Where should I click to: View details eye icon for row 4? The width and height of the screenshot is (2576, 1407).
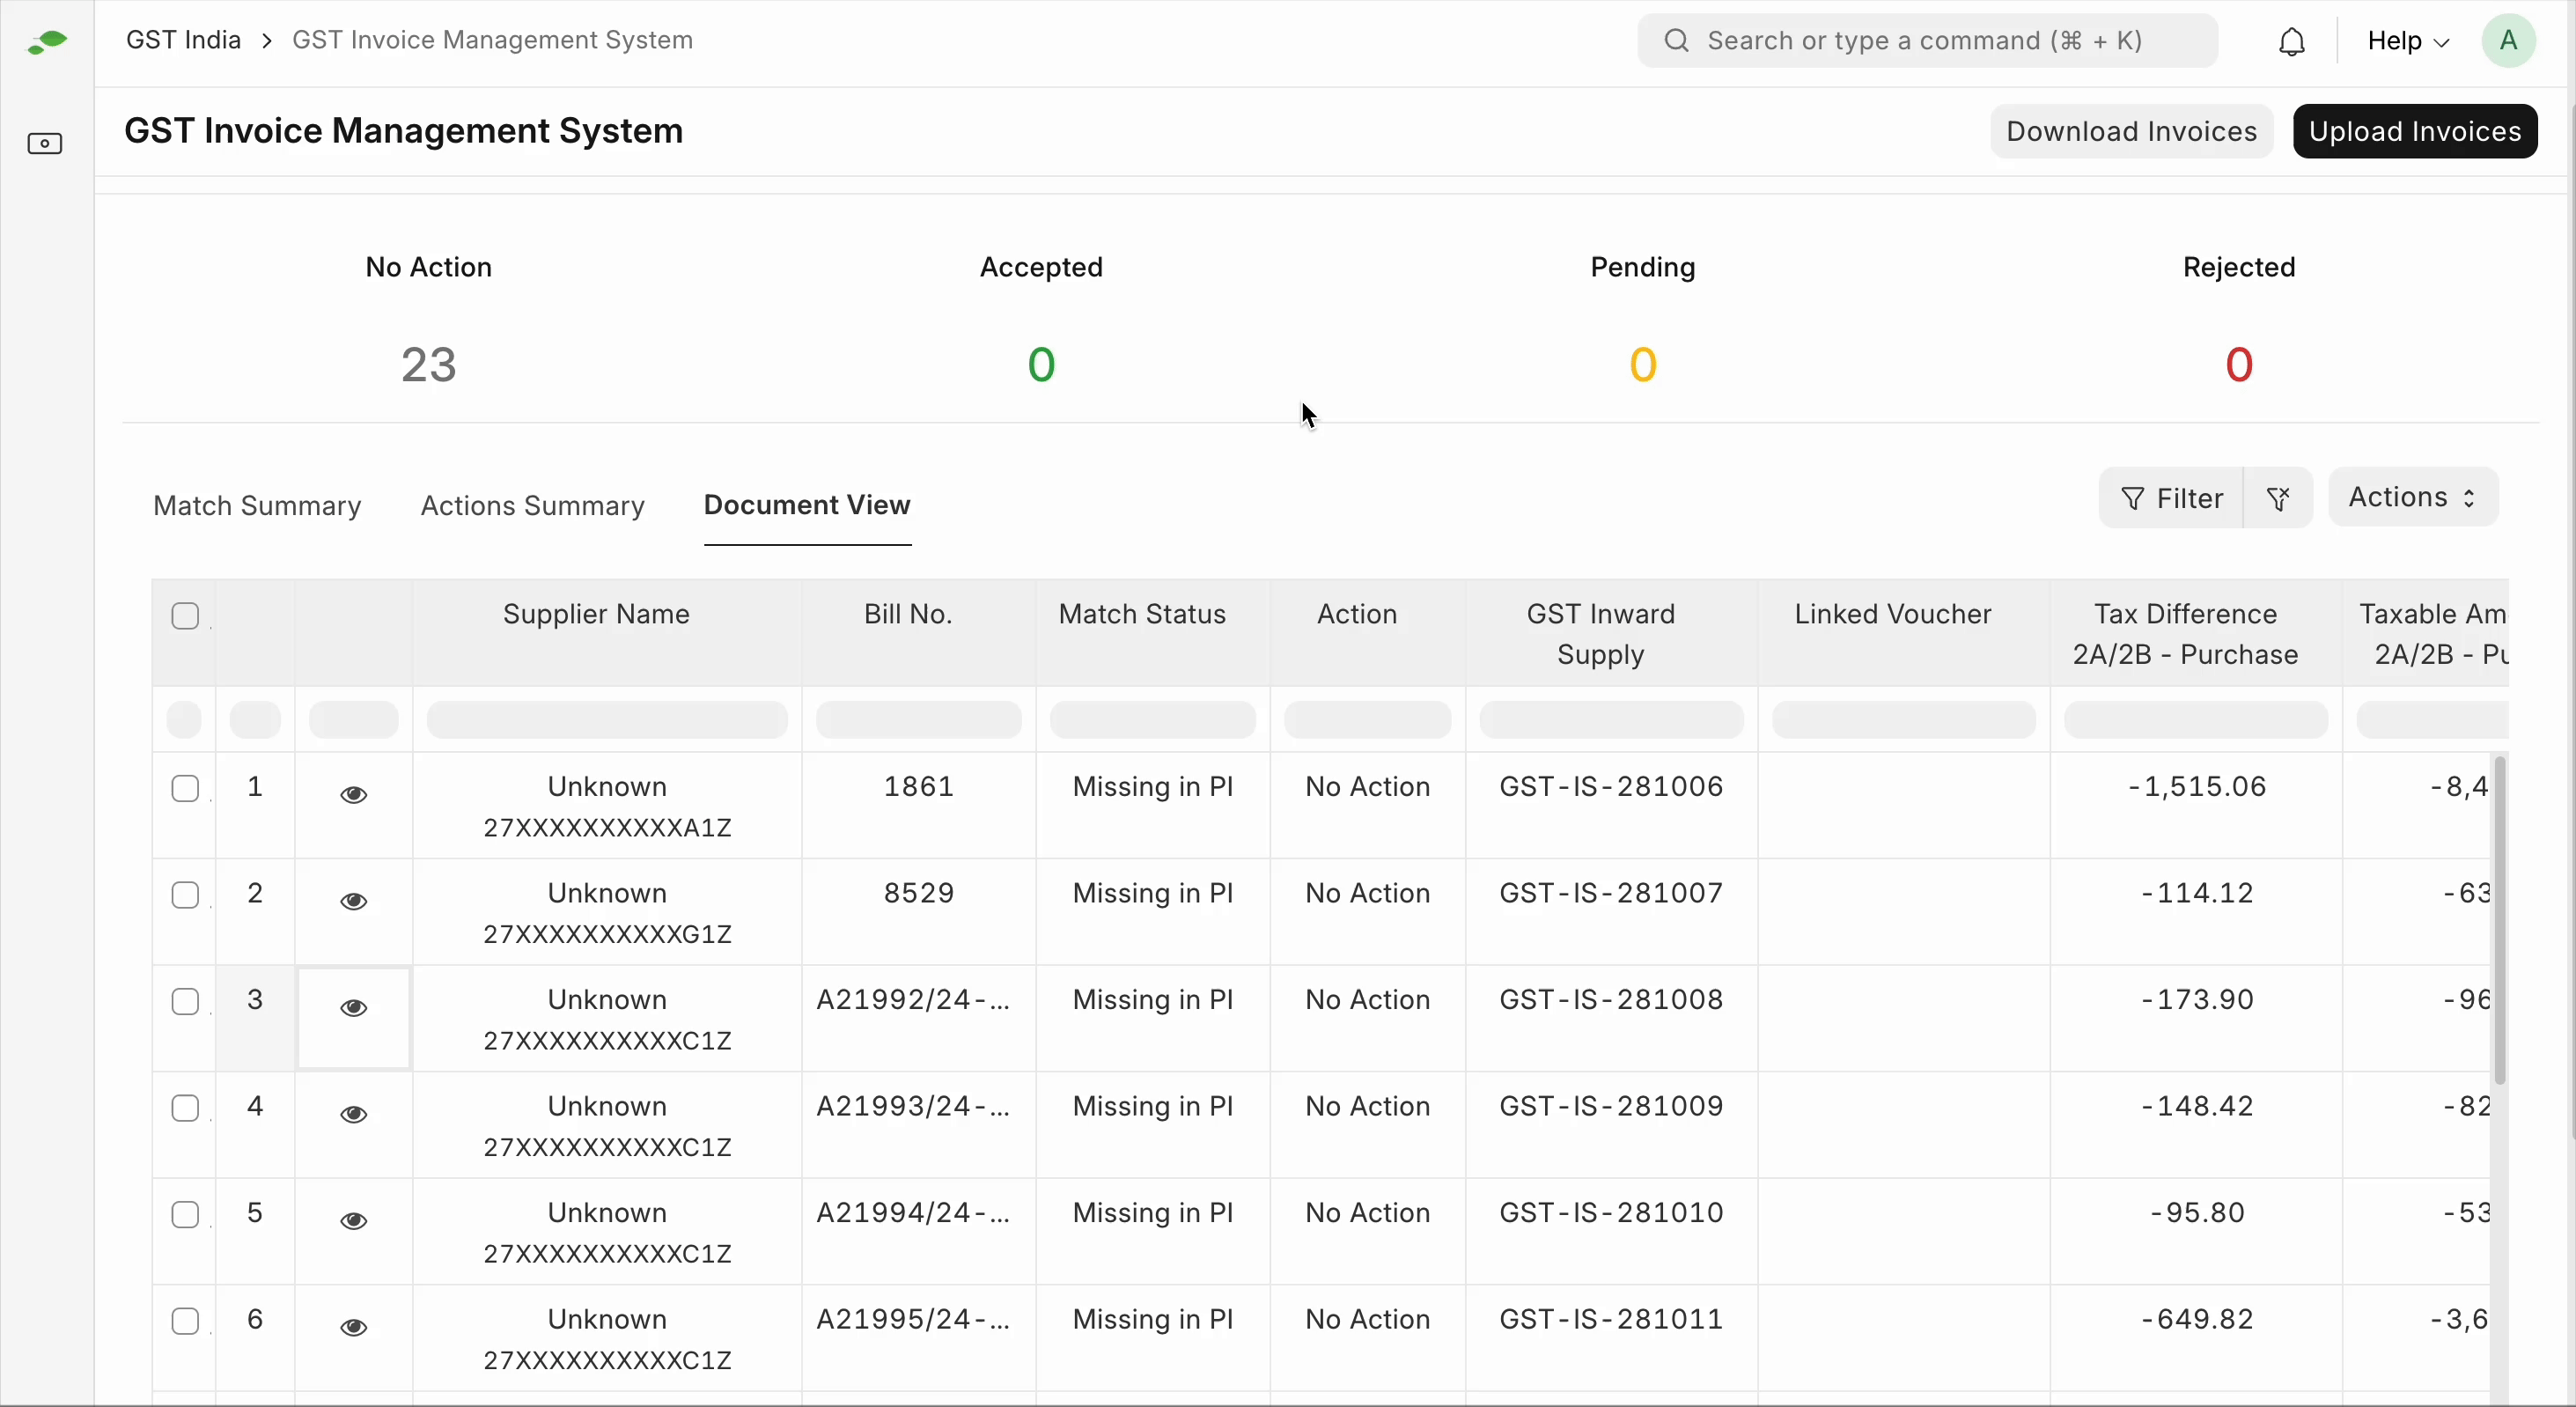click(x=353, y=1115)
